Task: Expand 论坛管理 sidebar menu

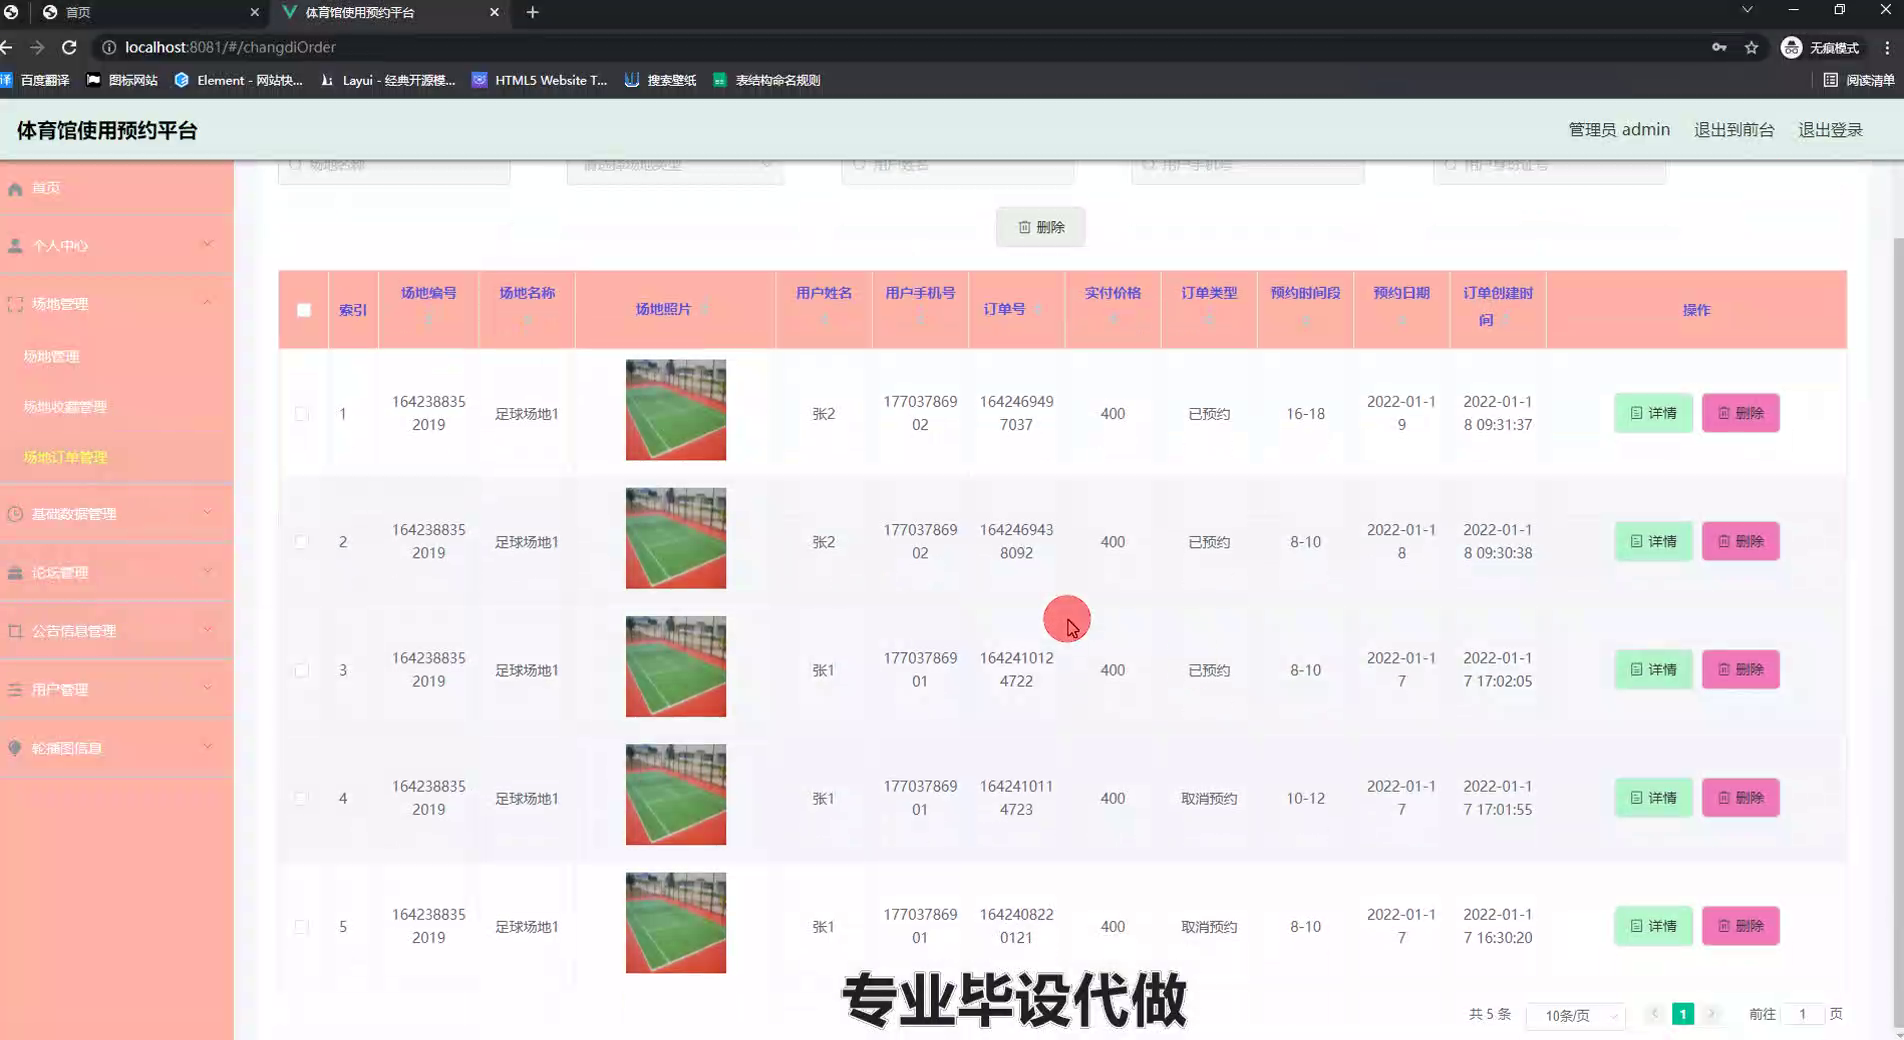Action: tap(116, 572)
